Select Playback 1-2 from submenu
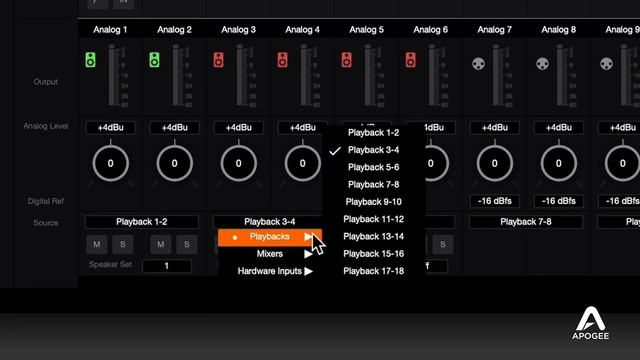The width and height of the screenshot is (640, 360). point(373,133)
